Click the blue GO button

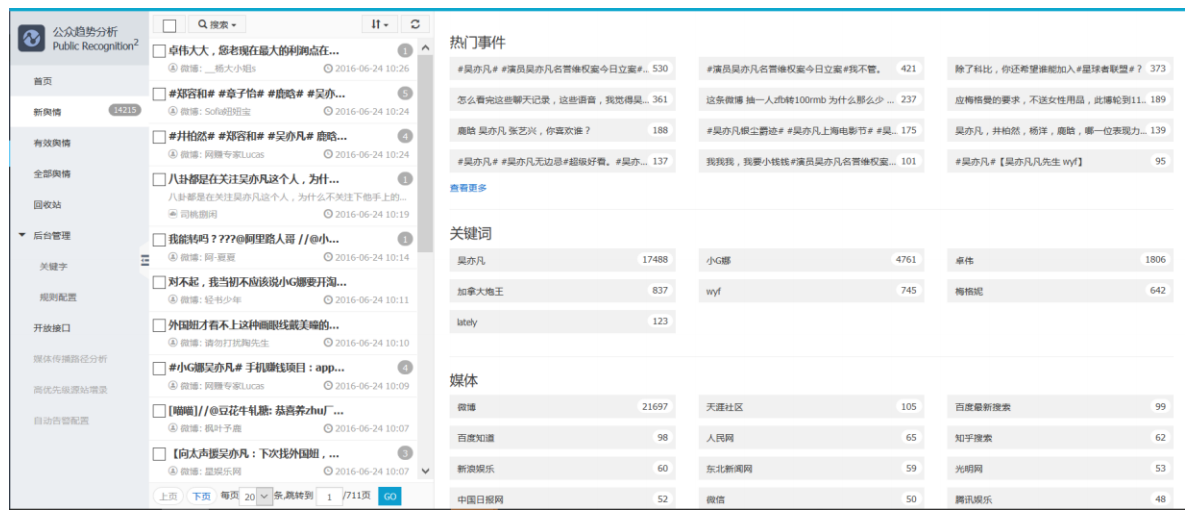[389, 496]
